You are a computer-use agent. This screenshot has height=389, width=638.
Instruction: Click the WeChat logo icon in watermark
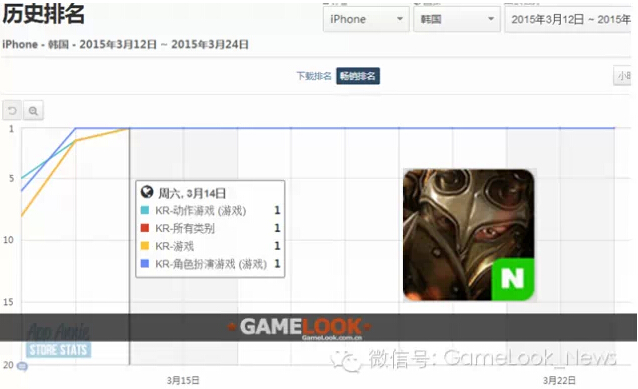(x=346, y=360)
